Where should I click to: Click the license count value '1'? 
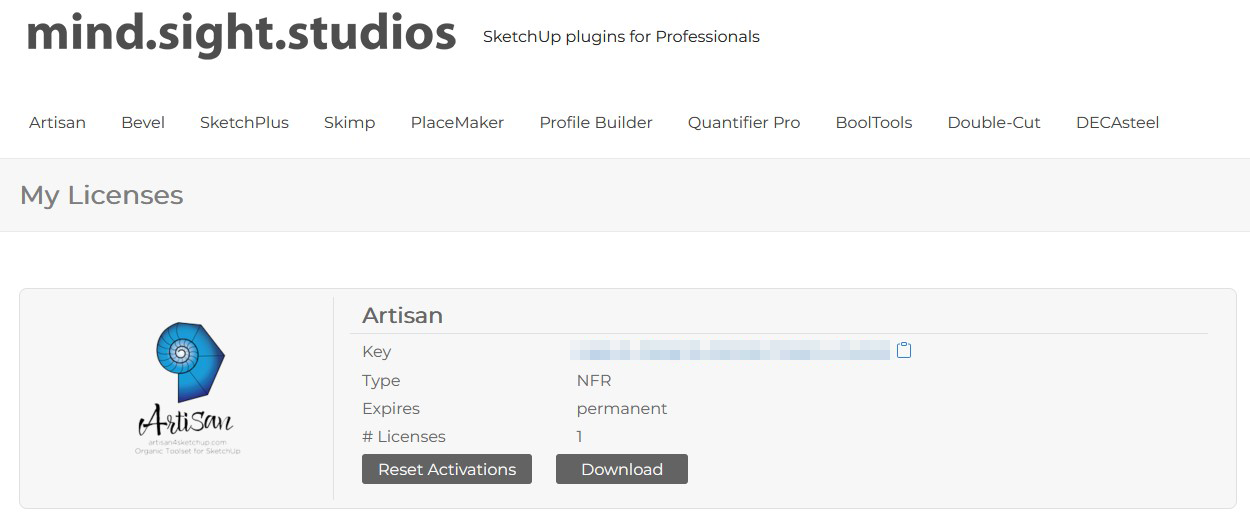(579, 437)
